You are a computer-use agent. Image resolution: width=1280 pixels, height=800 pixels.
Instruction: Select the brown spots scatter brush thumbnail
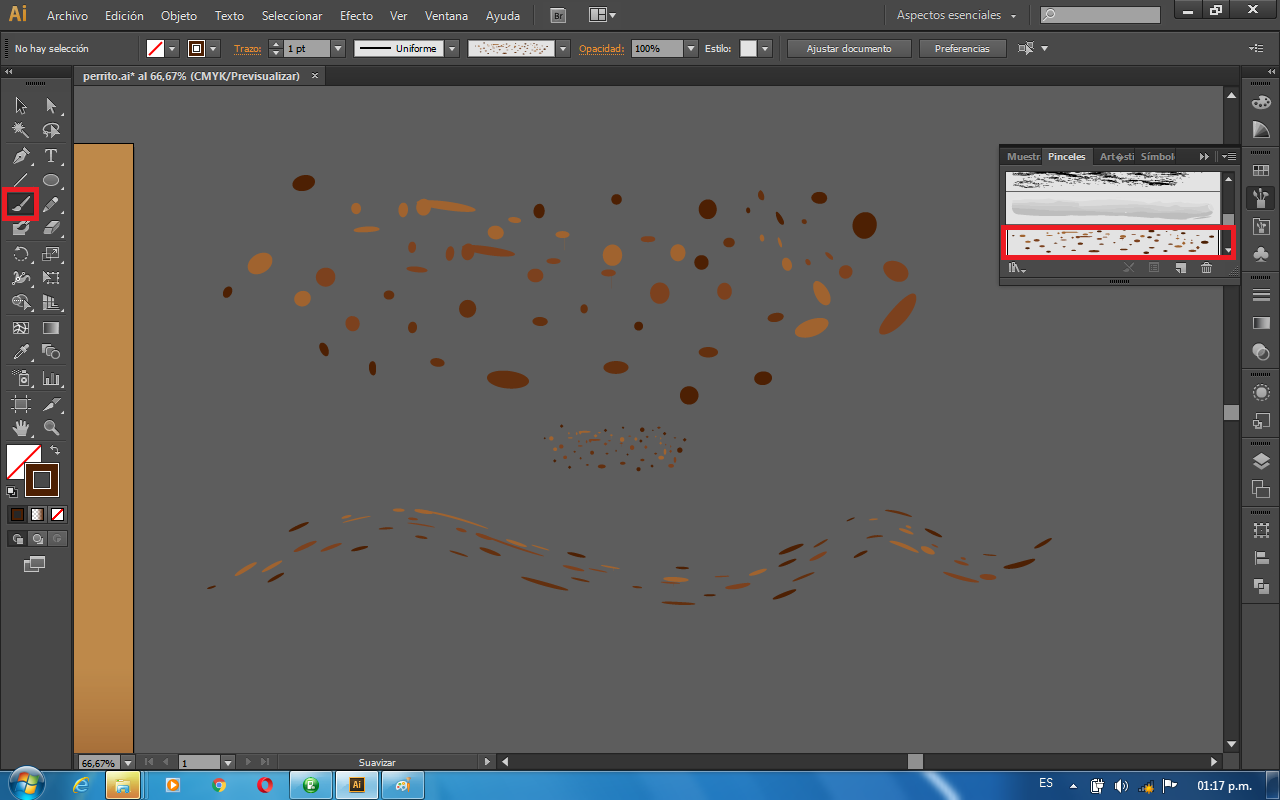(1113, 241)
